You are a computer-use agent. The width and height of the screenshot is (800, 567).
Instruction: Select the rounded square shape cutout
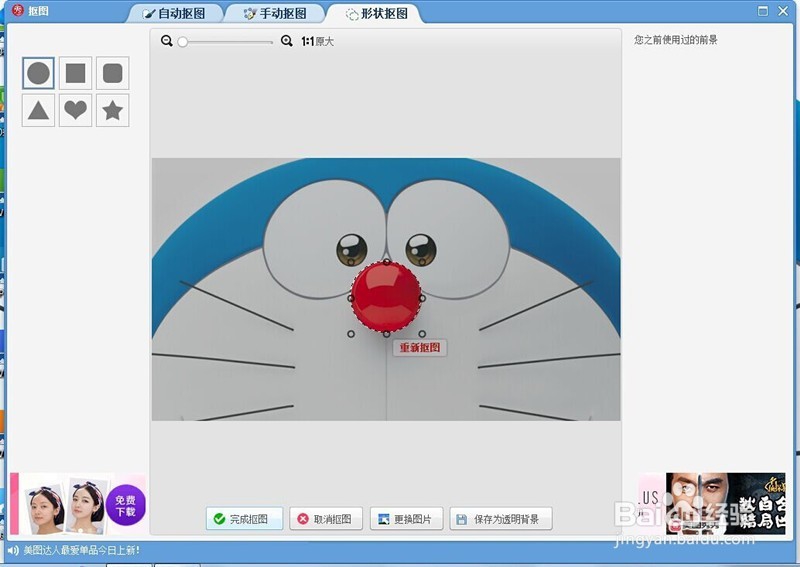(x=113, y=73)
